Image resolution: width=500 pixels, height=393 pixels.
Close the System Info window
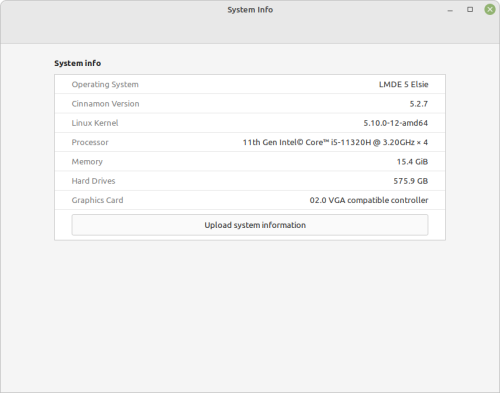click(490, 10)
